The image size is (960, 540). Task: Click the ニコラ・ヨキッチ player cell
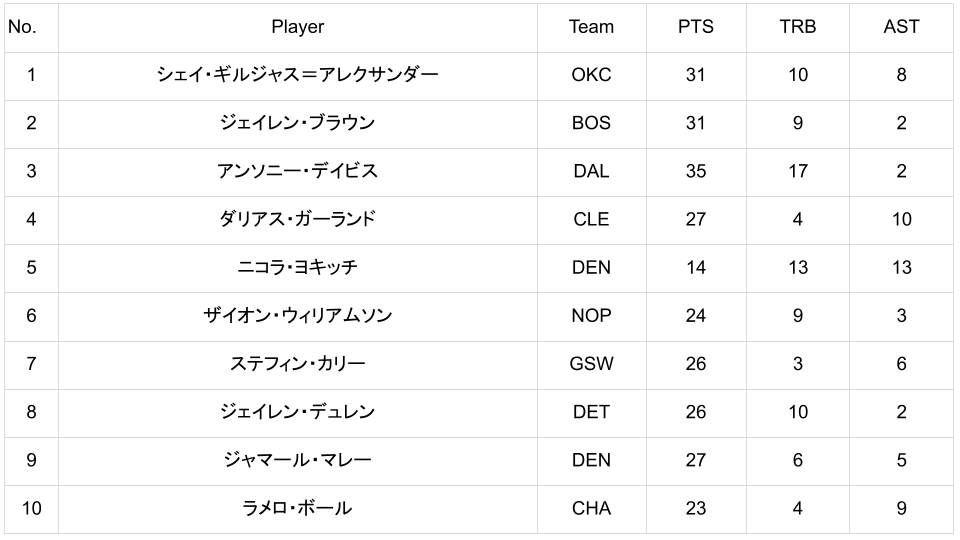pyautogui.click(x=297, y=267)
